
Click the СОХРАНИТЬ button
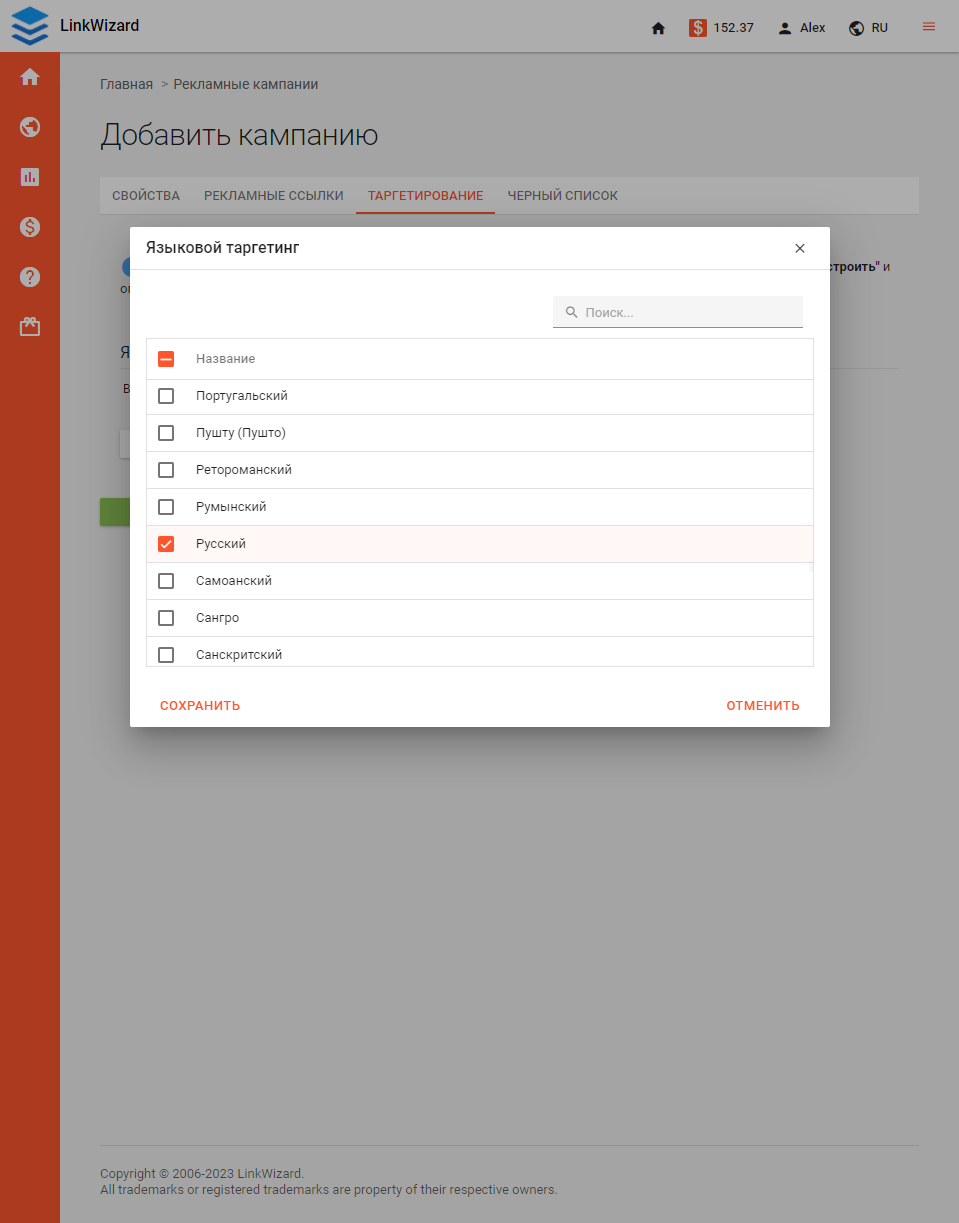point(199,705)
